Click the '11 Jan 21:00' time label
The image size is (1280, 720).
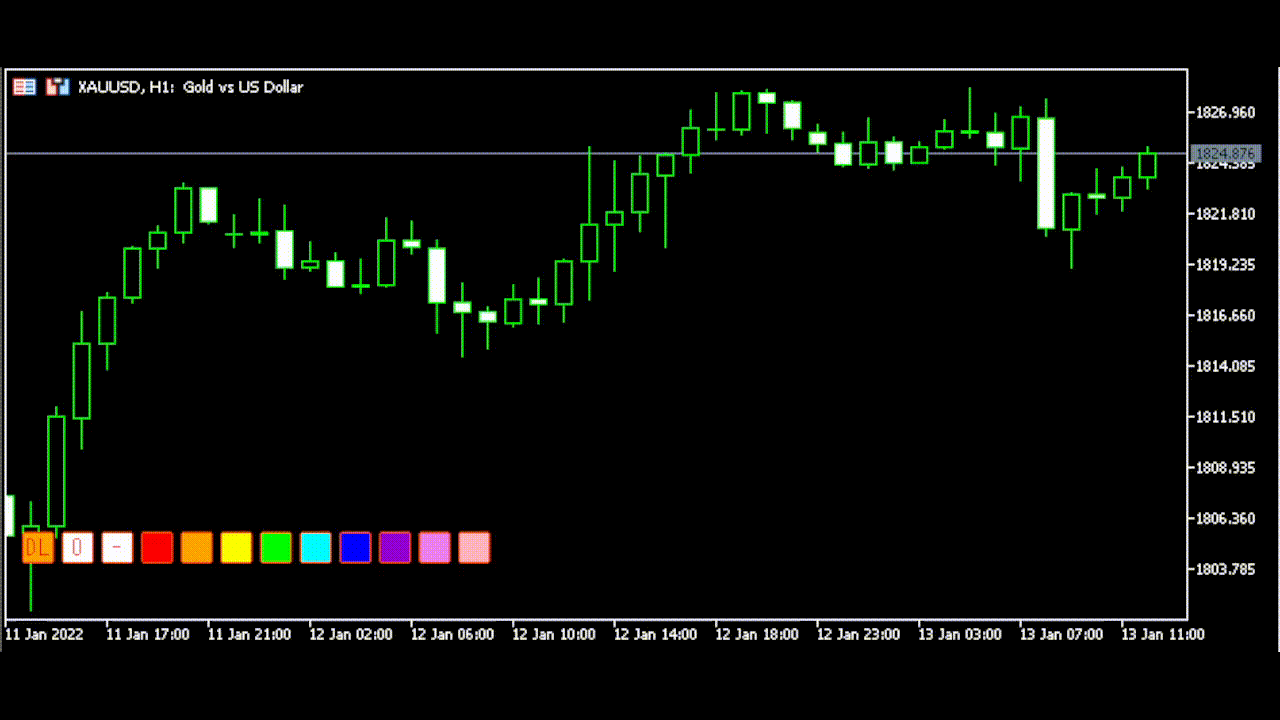(x=249, y=634)
